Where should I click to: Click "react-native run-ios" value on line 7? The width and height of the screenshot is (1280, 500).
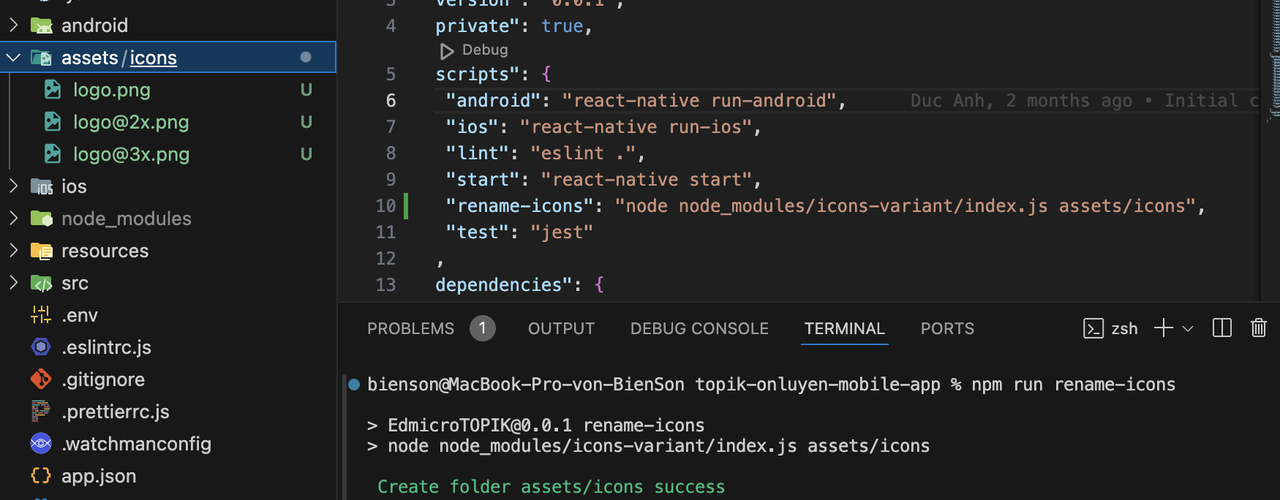(636, 127)
